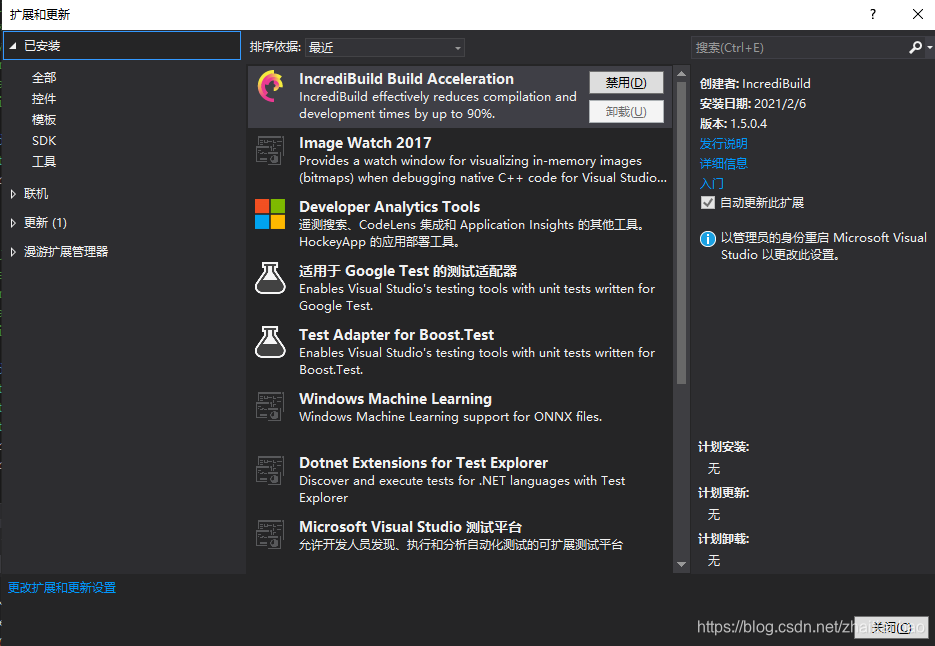Click the 计划卸载 label

pos(723,539)
